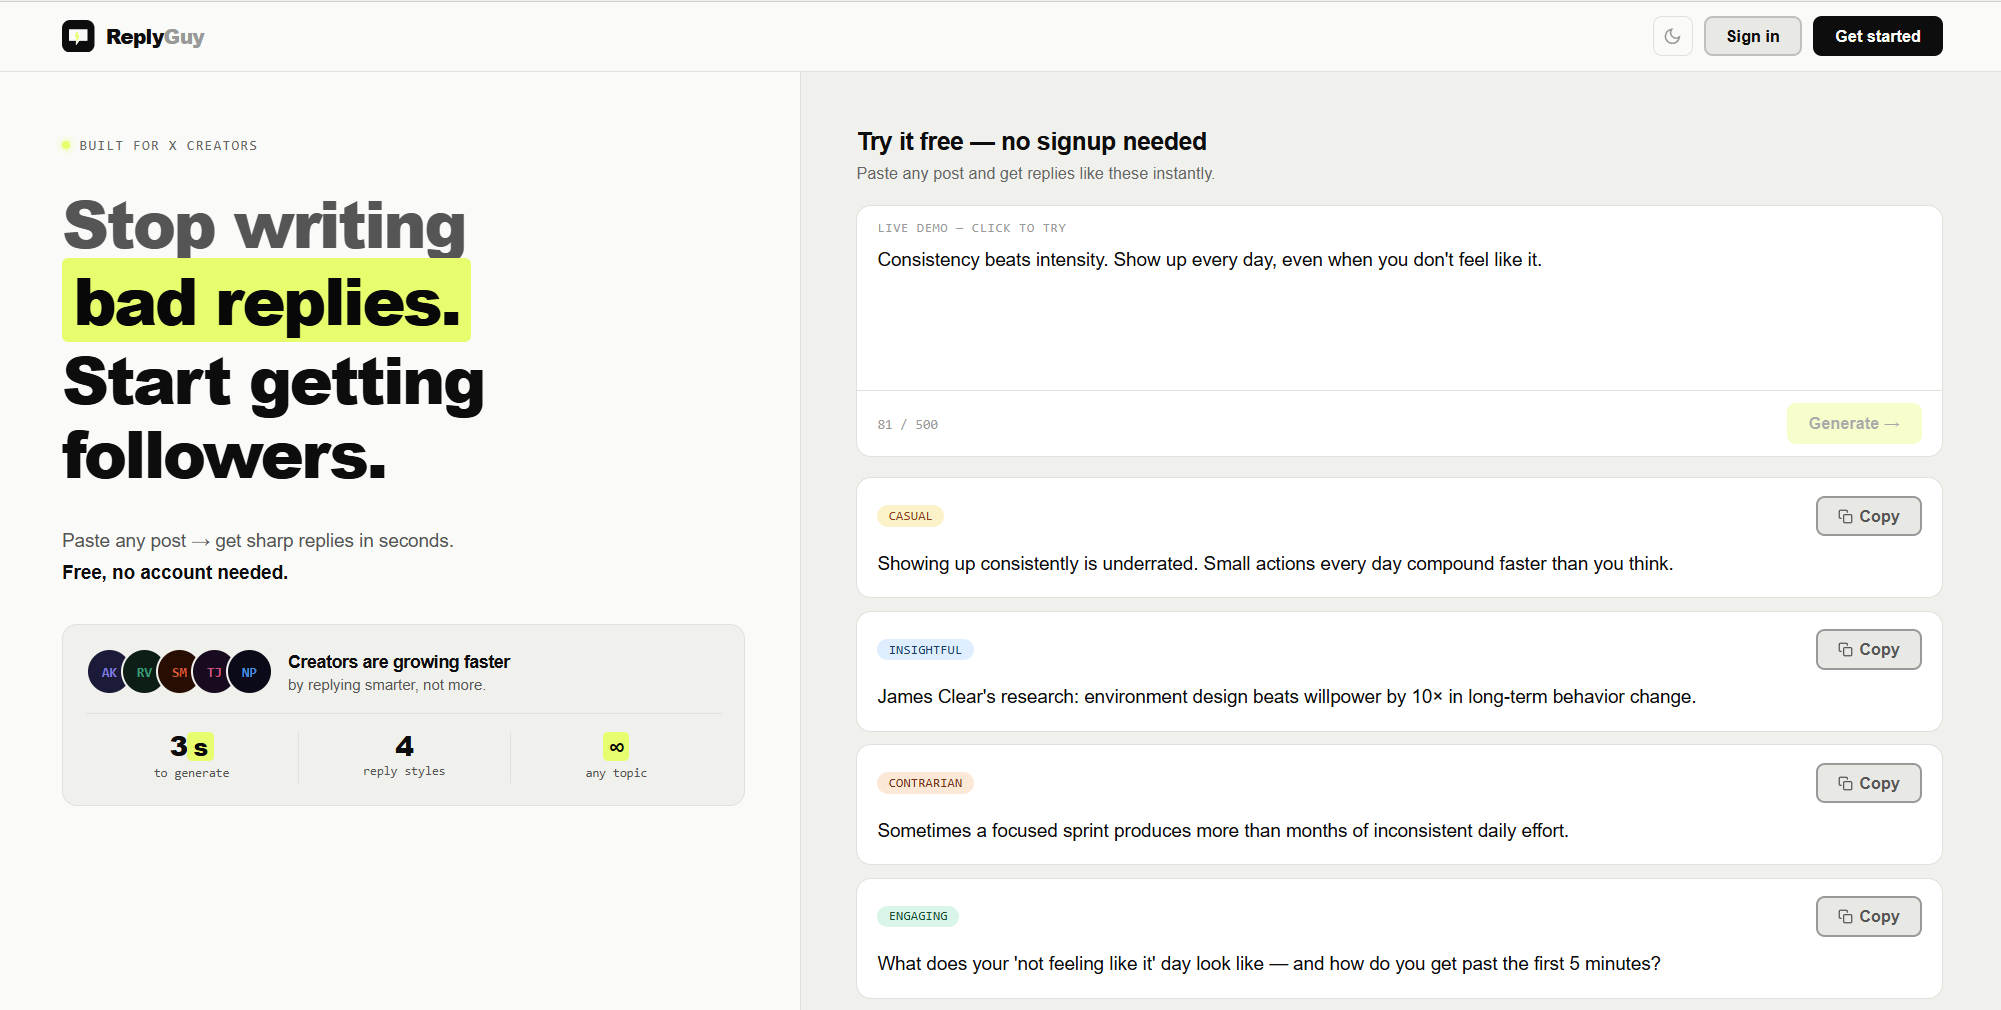The height and width of the screenshot is (1010, 2001).
Task: Select the CONTRARIAN style tag
Action: pyautogui.click(x=925, y=783)
